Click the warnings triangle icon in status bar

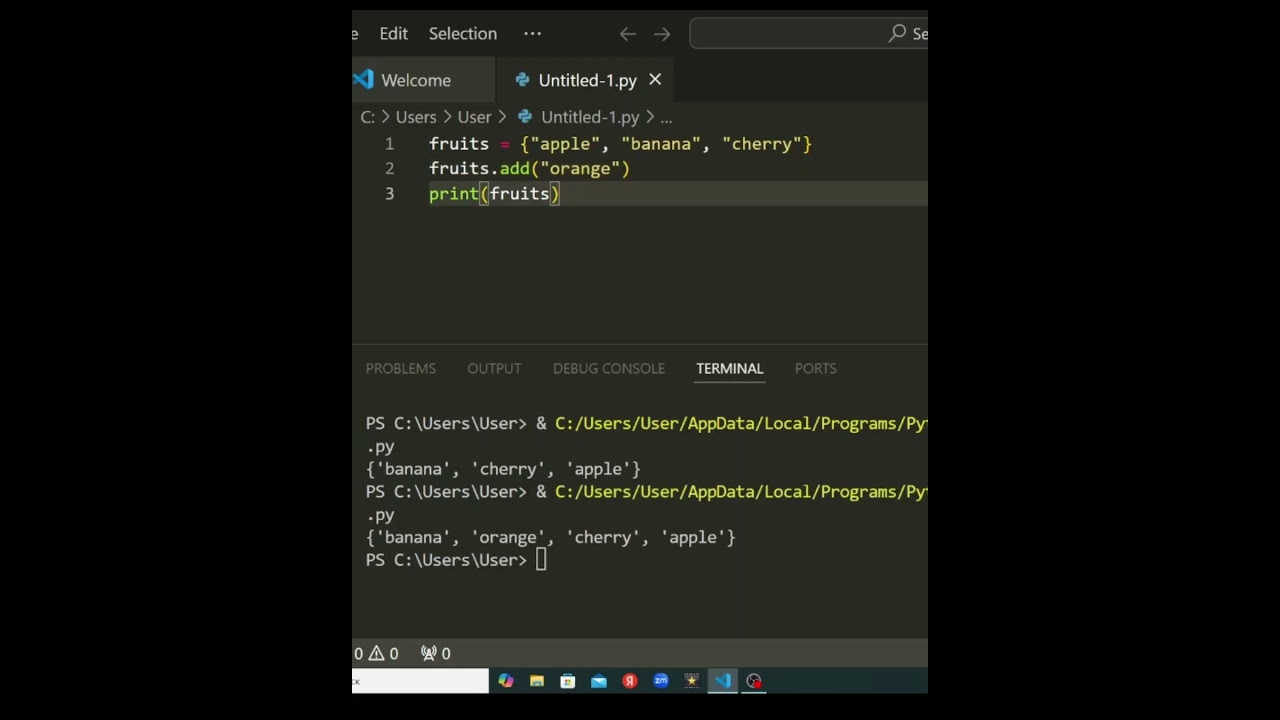point(377,653)
